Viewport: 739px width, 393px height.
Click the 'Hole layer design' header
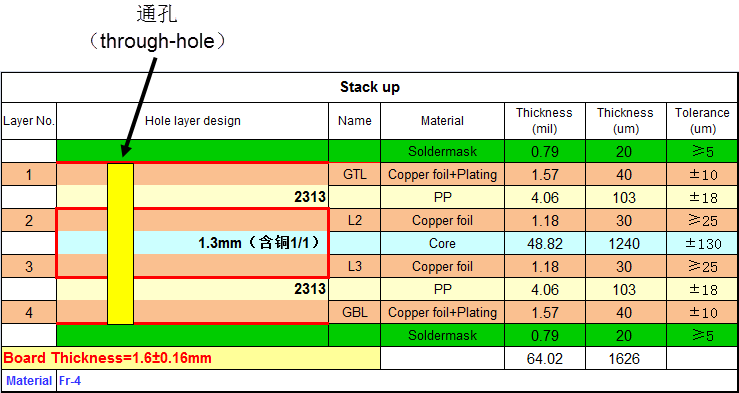[192, 121]
